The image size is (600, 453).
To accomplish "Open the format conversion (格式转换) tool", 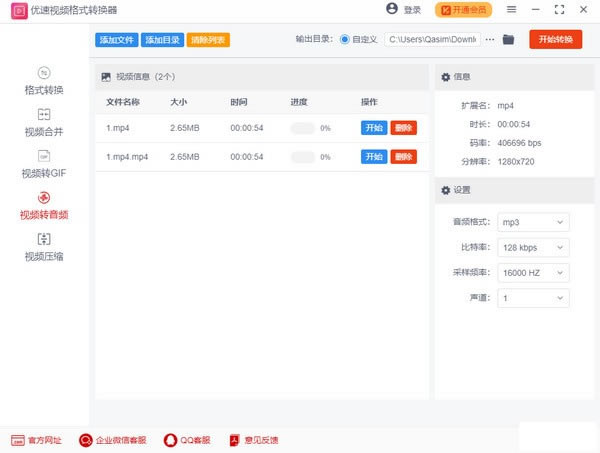I will (43, 80).
